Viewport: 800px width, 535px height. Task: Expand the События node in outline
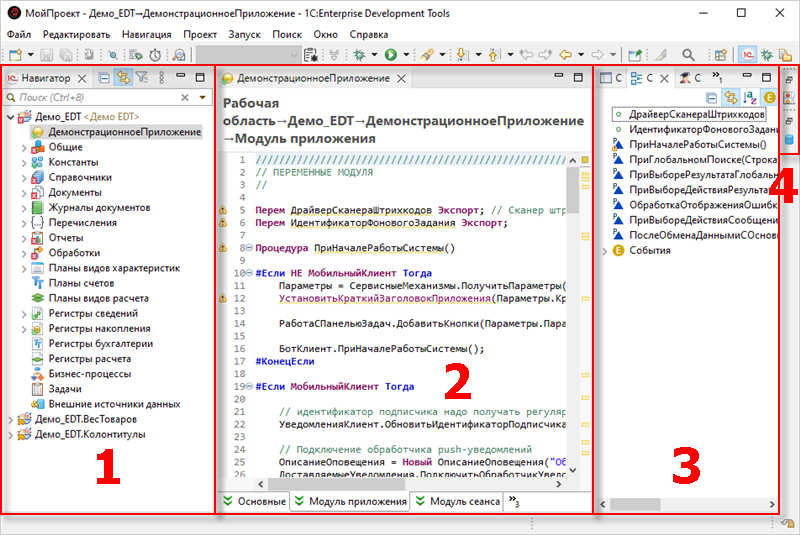(605, 250)
